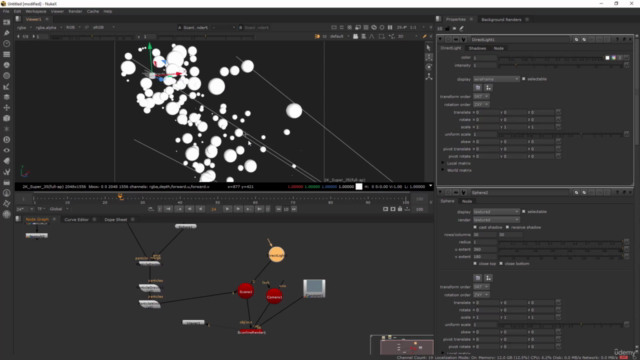Toggle the receive shadow checkbox
Image resolution: width=640 pixels, height=360 pixels.
tap(507, 227)
